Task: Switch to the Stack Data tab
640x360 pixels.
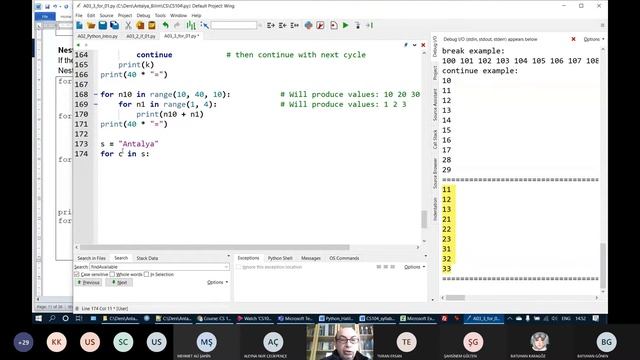Action: coord(147,258)
